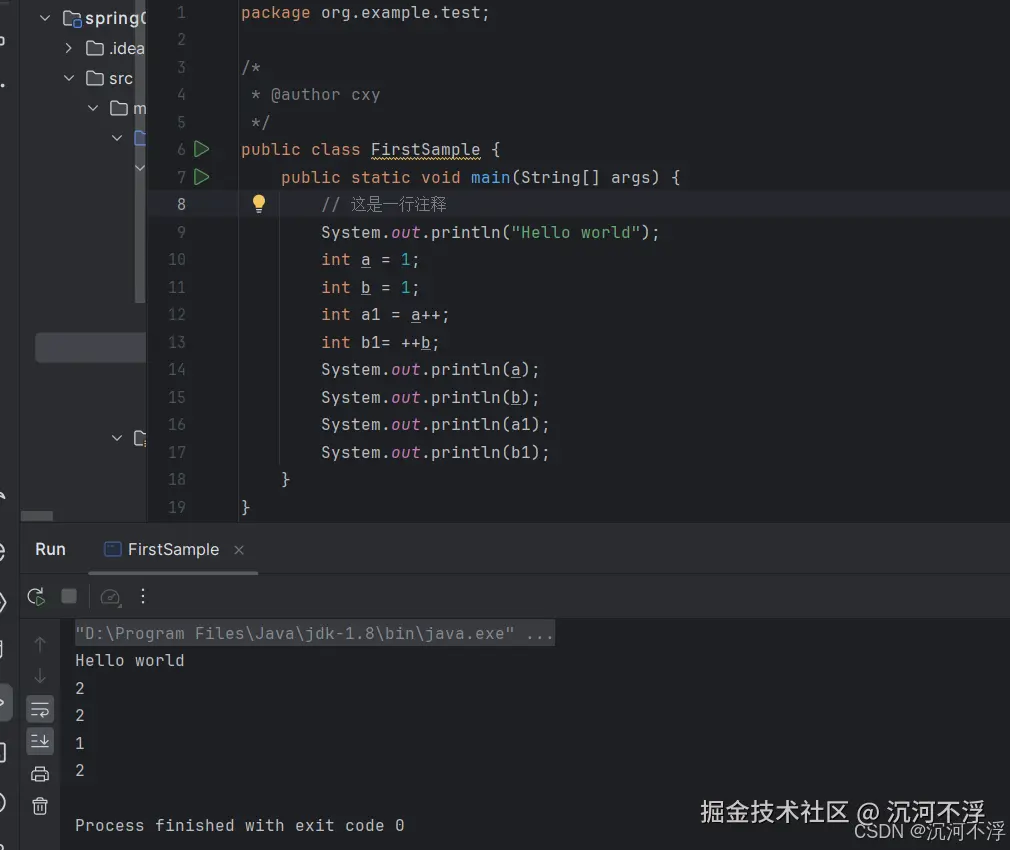
Task: Click the Run tool window title
Action: [50, 549]
